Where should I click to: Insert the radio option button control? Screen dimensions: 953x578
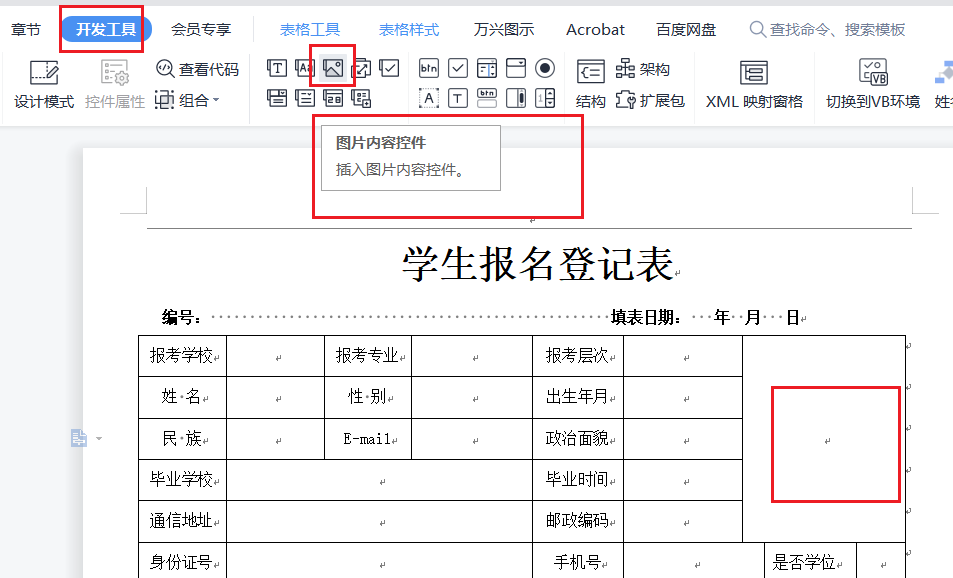tap(545, 69)
